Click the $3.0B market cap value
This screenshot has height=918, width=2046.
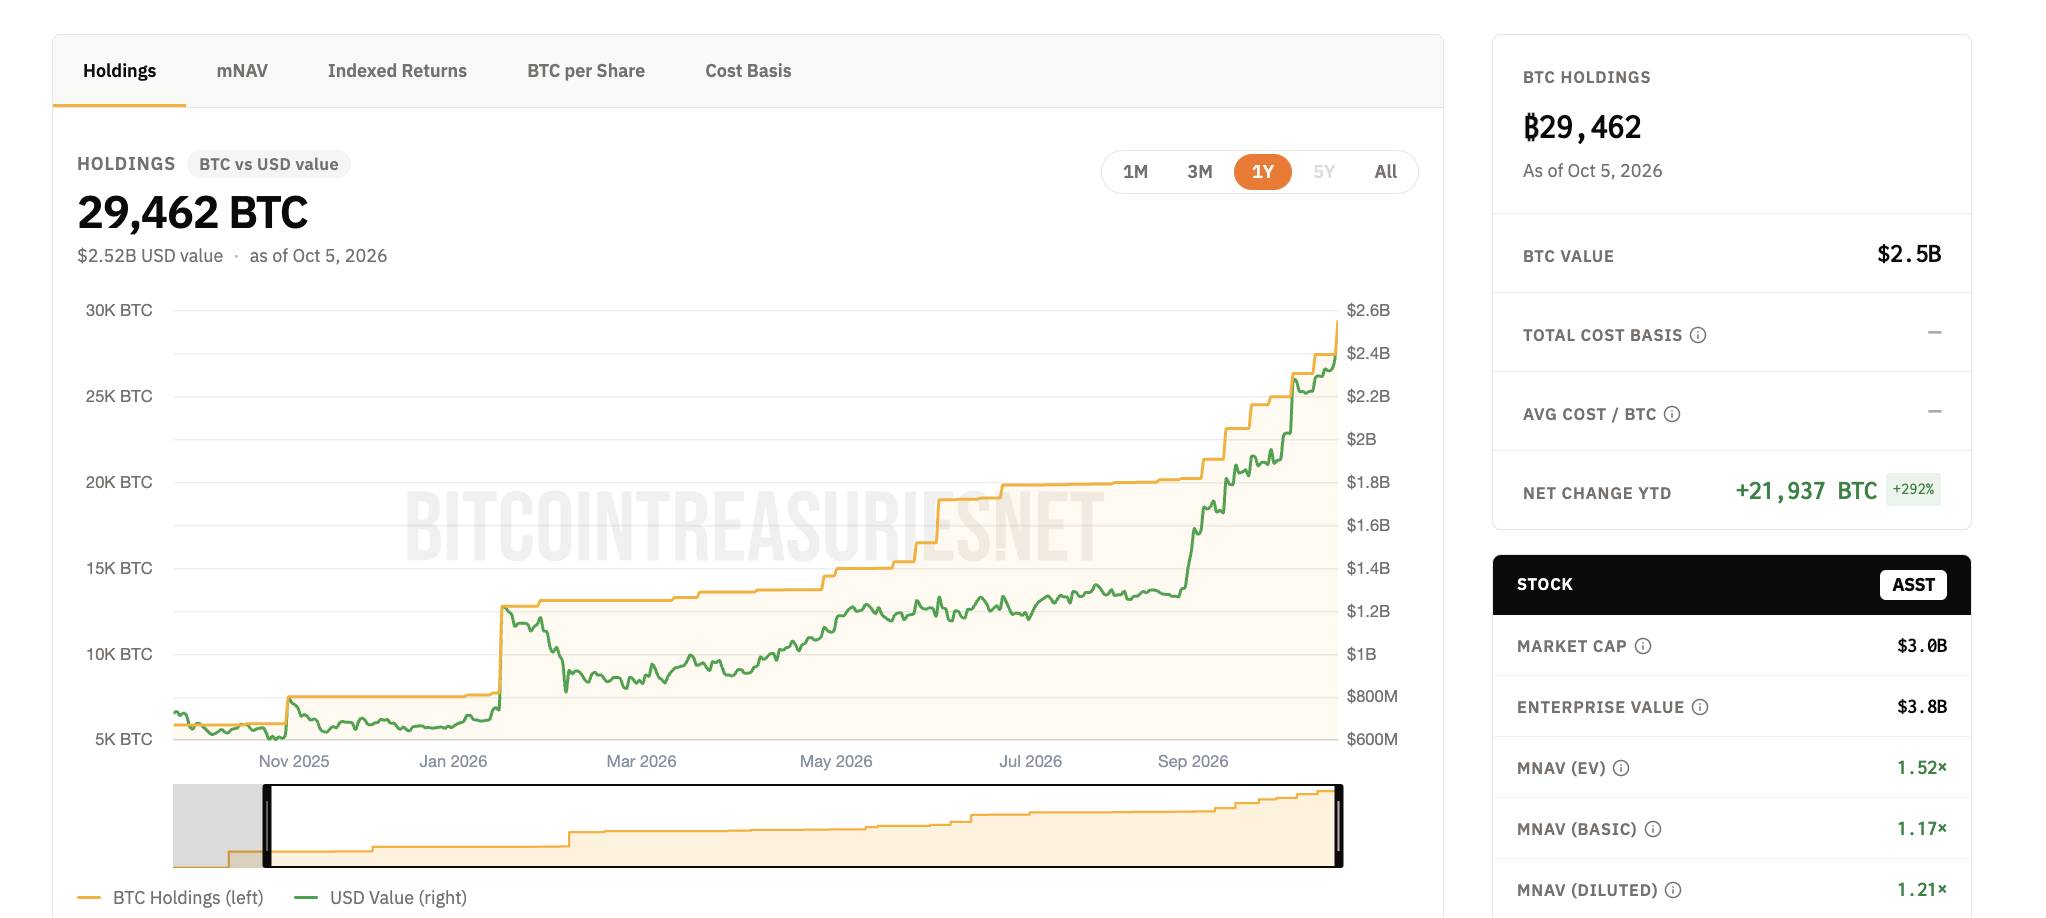pos(1922,646)
